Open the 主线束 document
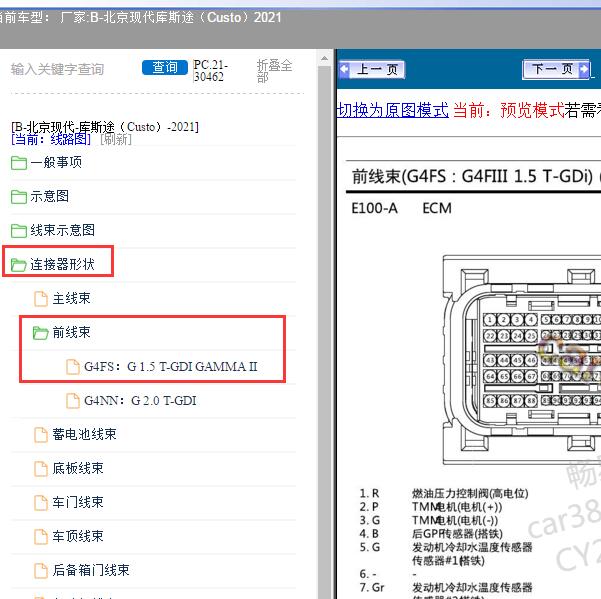 coord(71,298)
